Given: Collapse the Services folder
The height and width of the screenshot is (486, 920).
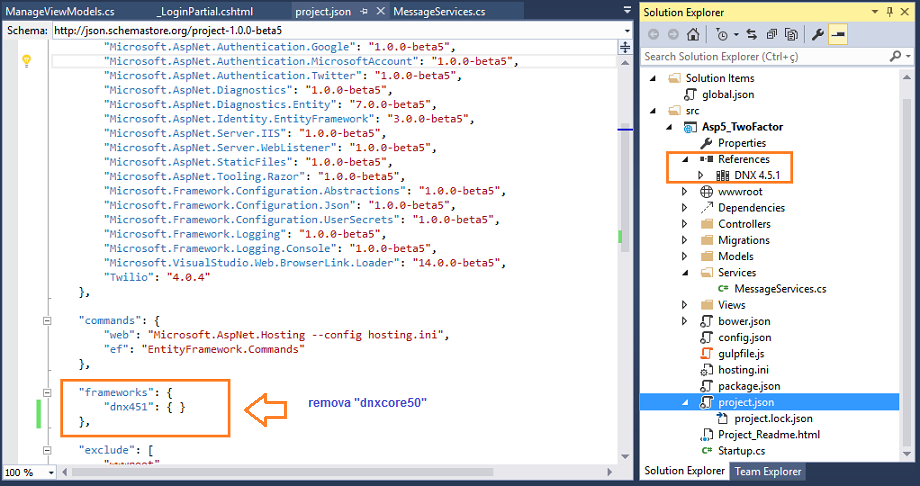Looking at the screenshot, I should (x=685, y=273).
